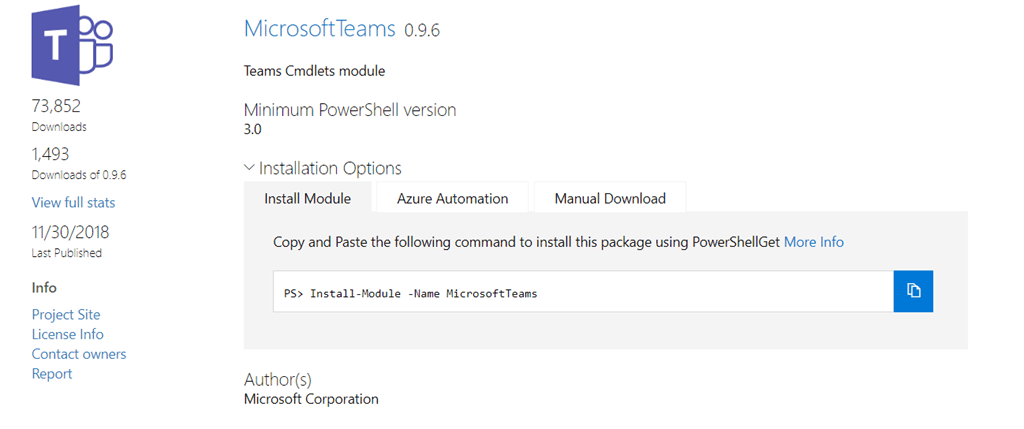
Task: View full stats for the package
Action: click(73, 202)
